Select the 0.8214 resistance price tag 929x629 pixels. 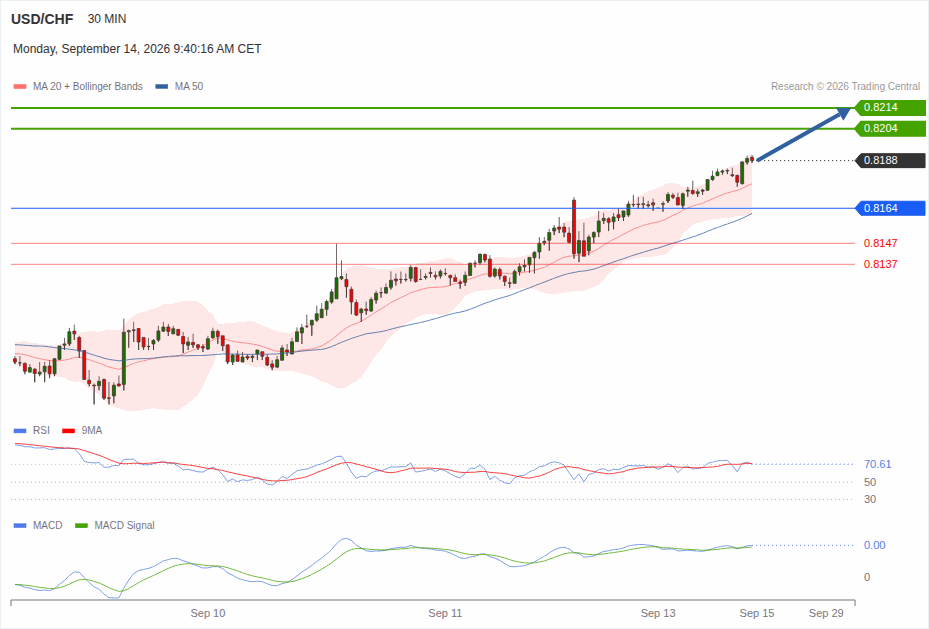click(890, 108)
